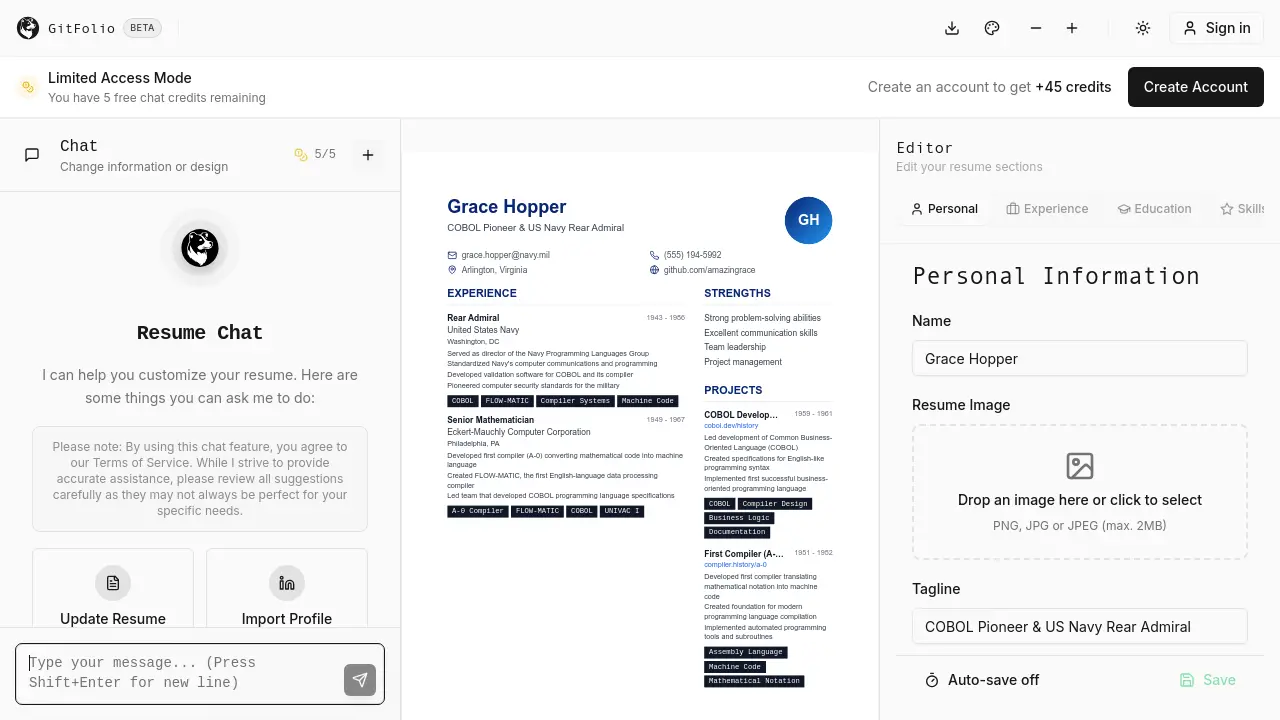Click the EXPERIENCE section heading

[x=482, y=293]
